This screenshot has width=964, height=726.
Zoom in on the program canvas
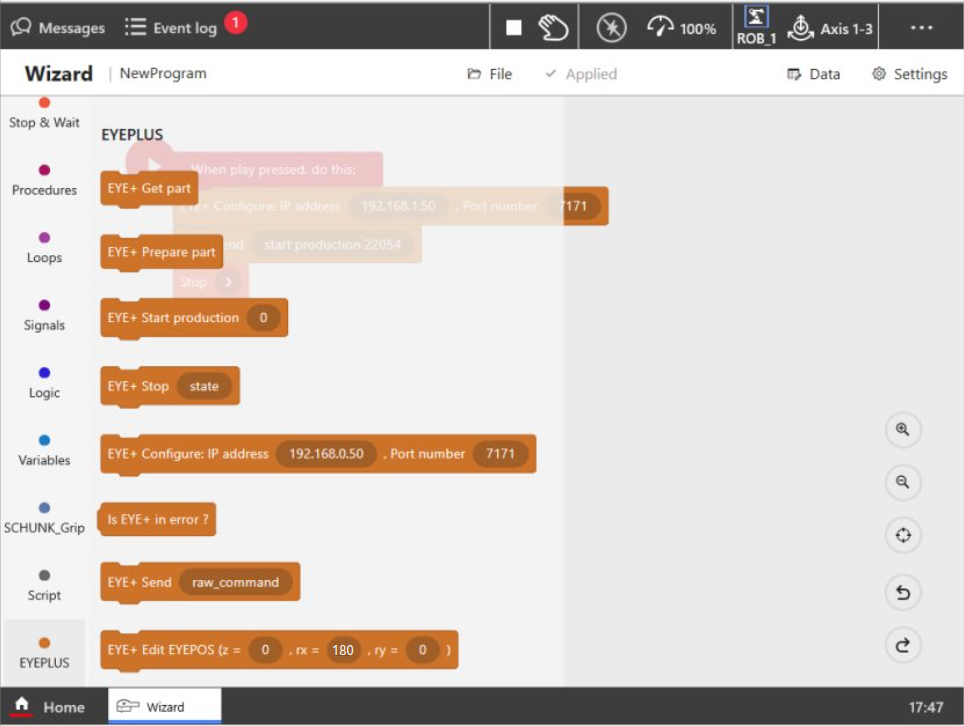[902, 430]
